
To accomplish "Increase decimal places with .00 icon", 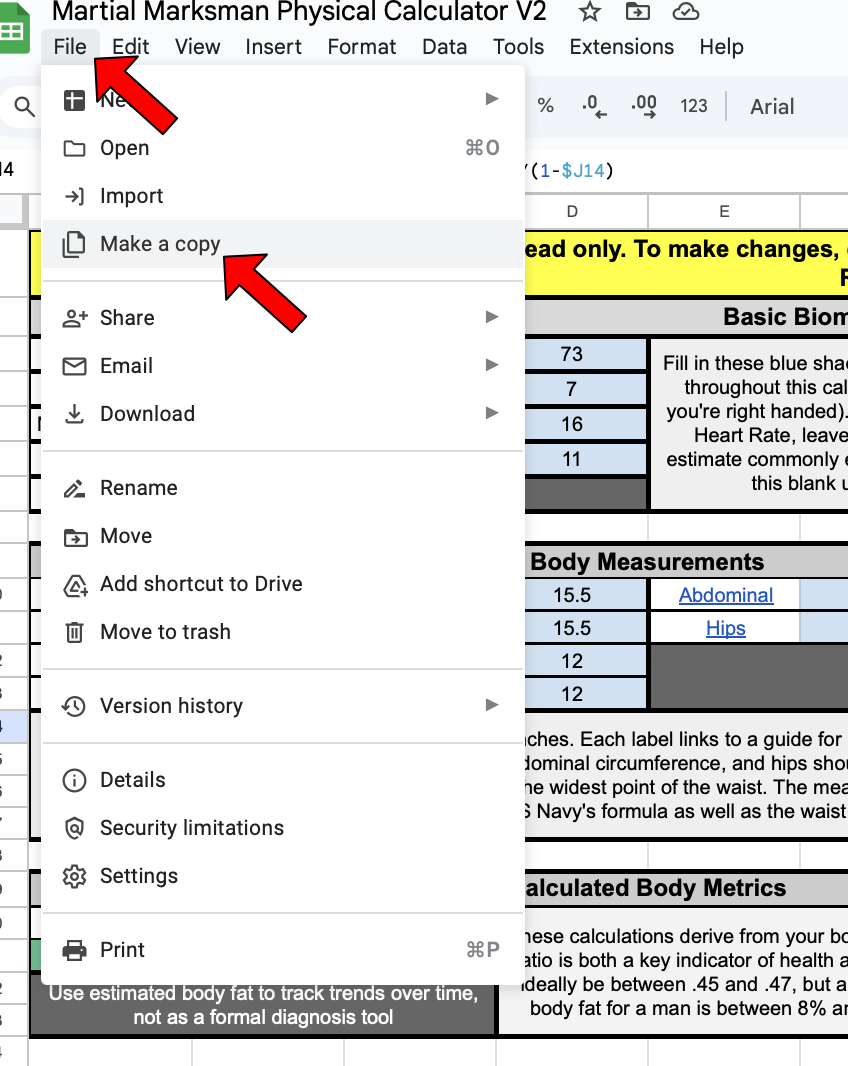I will [640, 106].
